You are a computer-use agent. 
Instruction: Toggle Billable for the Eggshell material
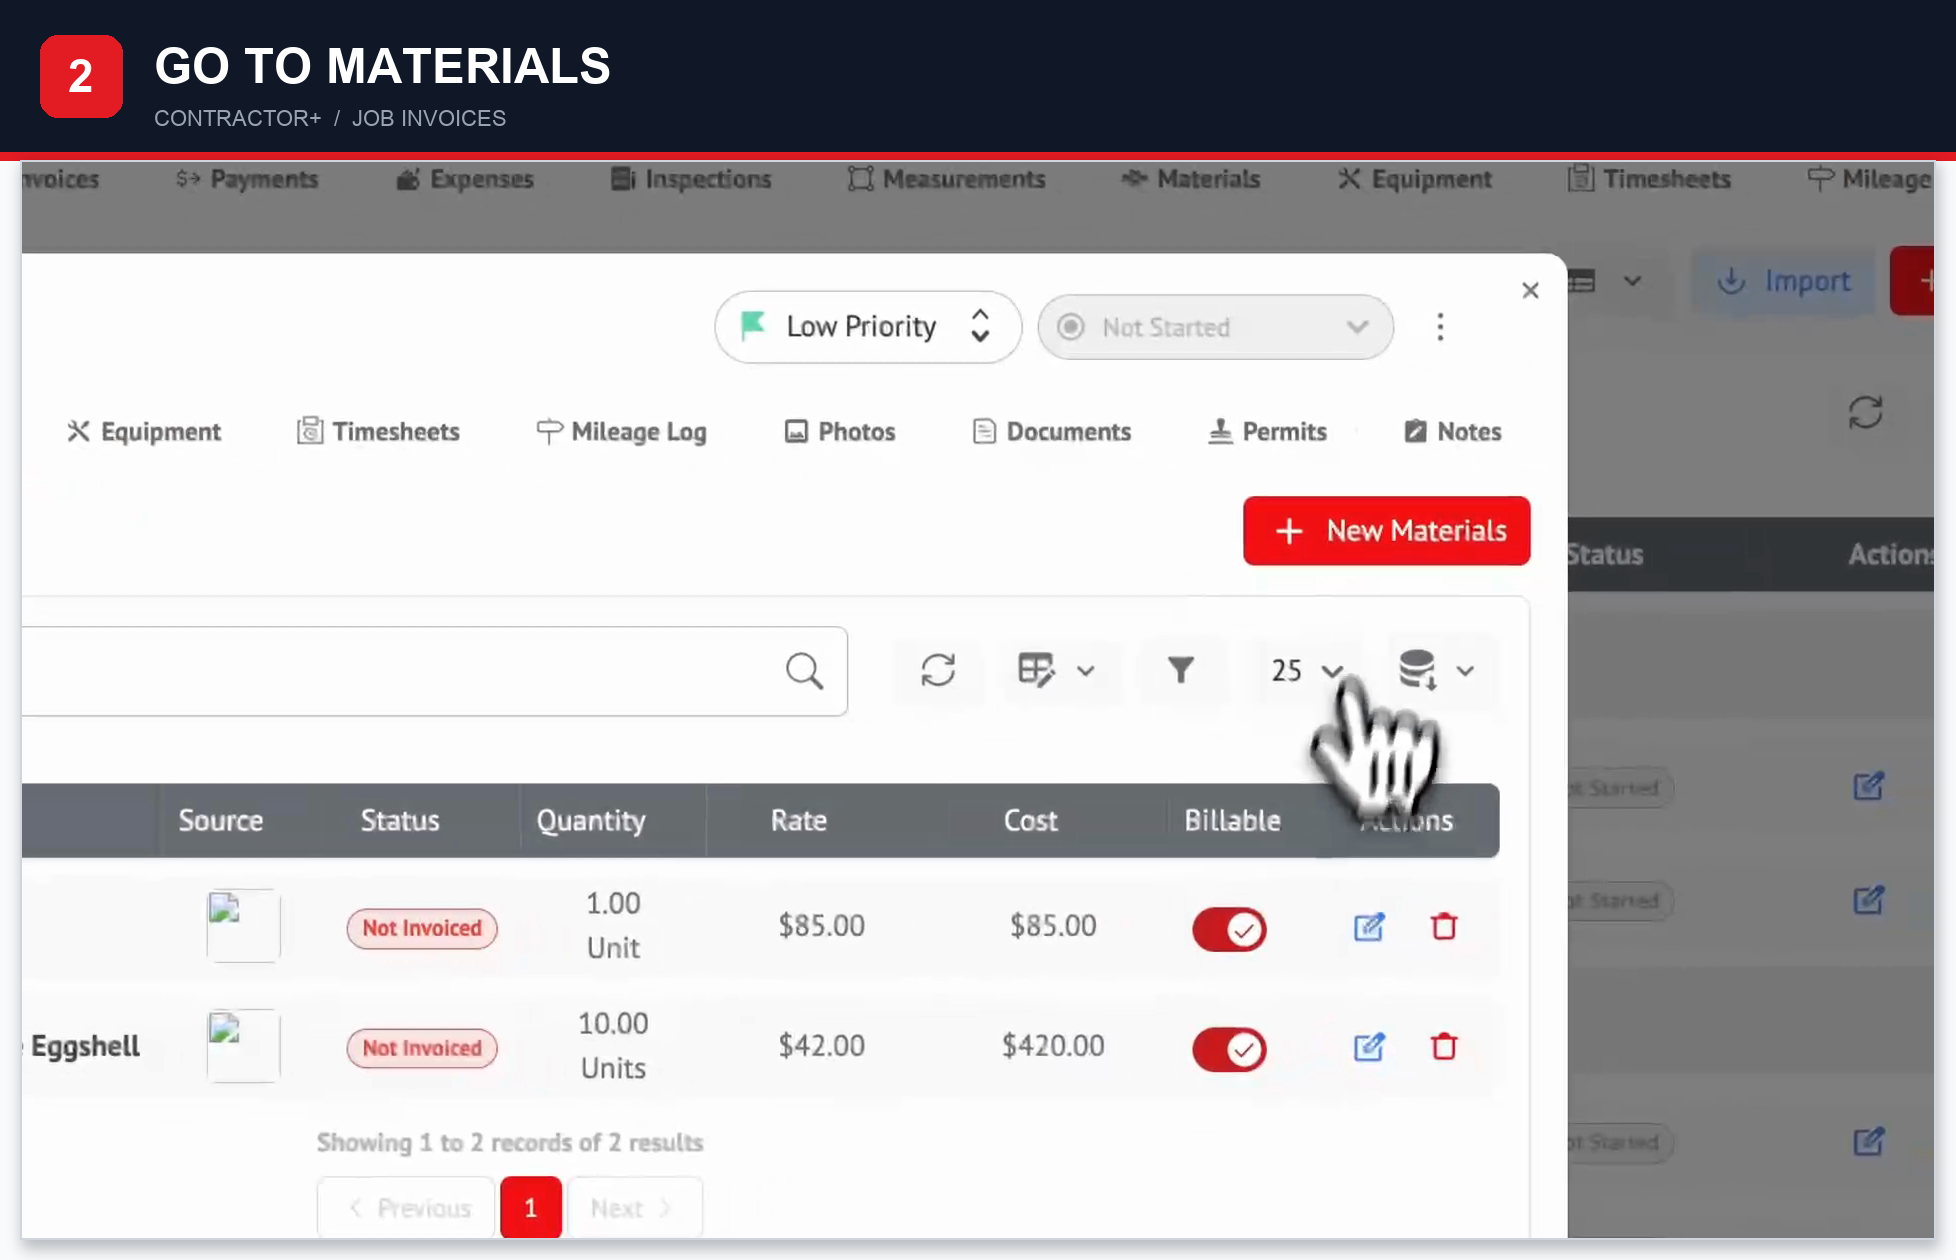click(x=1229, y=1049)
